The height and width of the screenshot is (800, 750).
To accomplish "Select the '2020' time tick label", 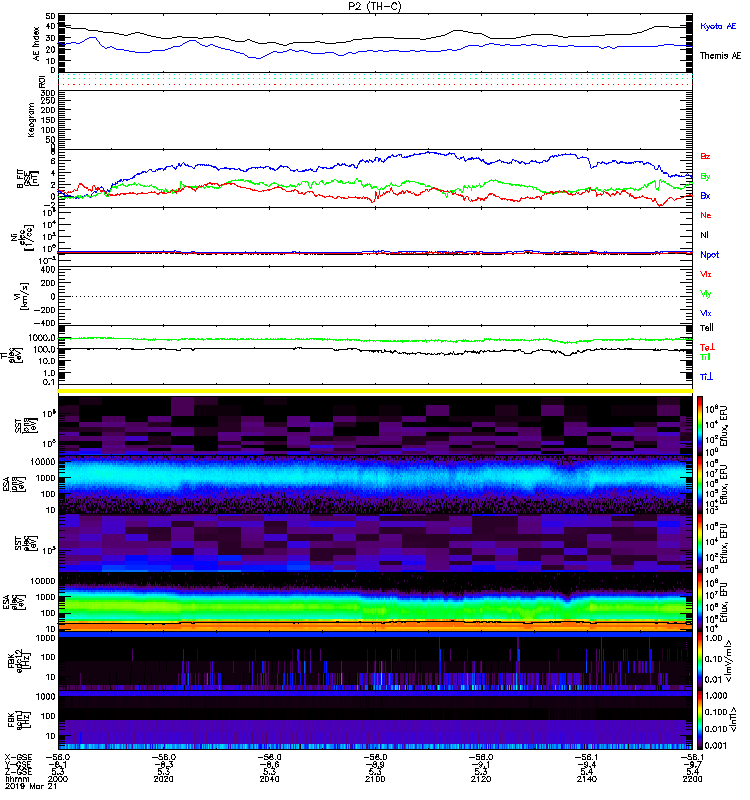I will [x=163, y=779].
